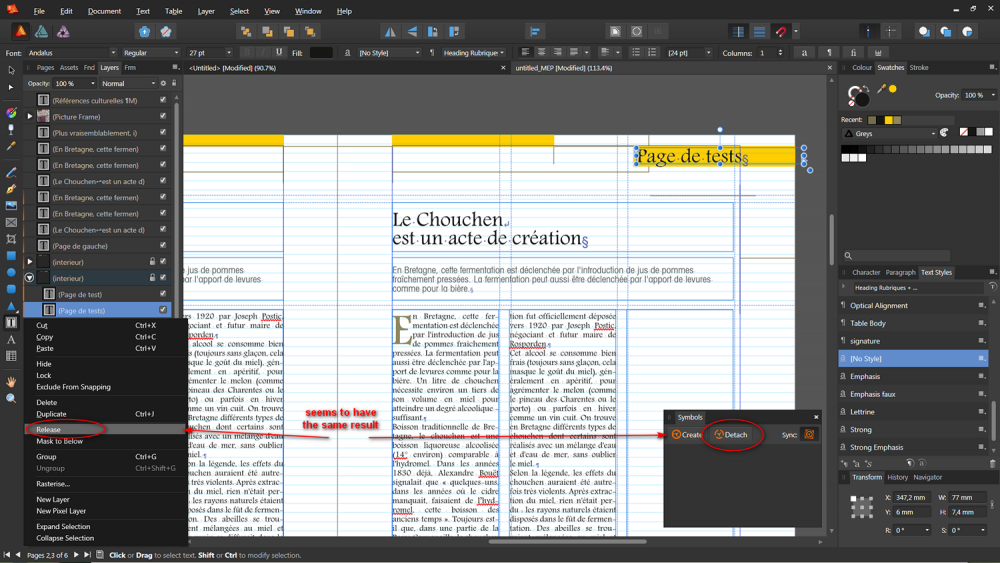
Task: Select the Crop tool in the toolbar
Action: click(12, 239)
